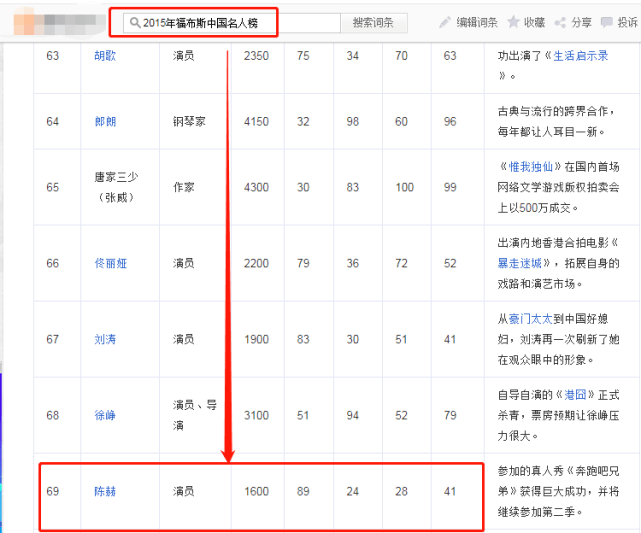Open the 陈赫 name link
This screenshot has height=533, width=641.
(104, 492)
